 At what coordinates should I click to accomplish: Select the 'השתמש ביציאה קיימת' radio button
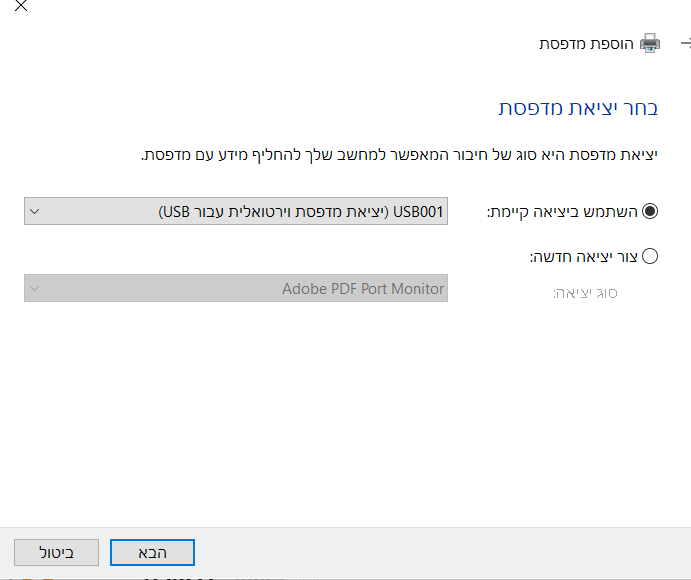click(650, 212)
